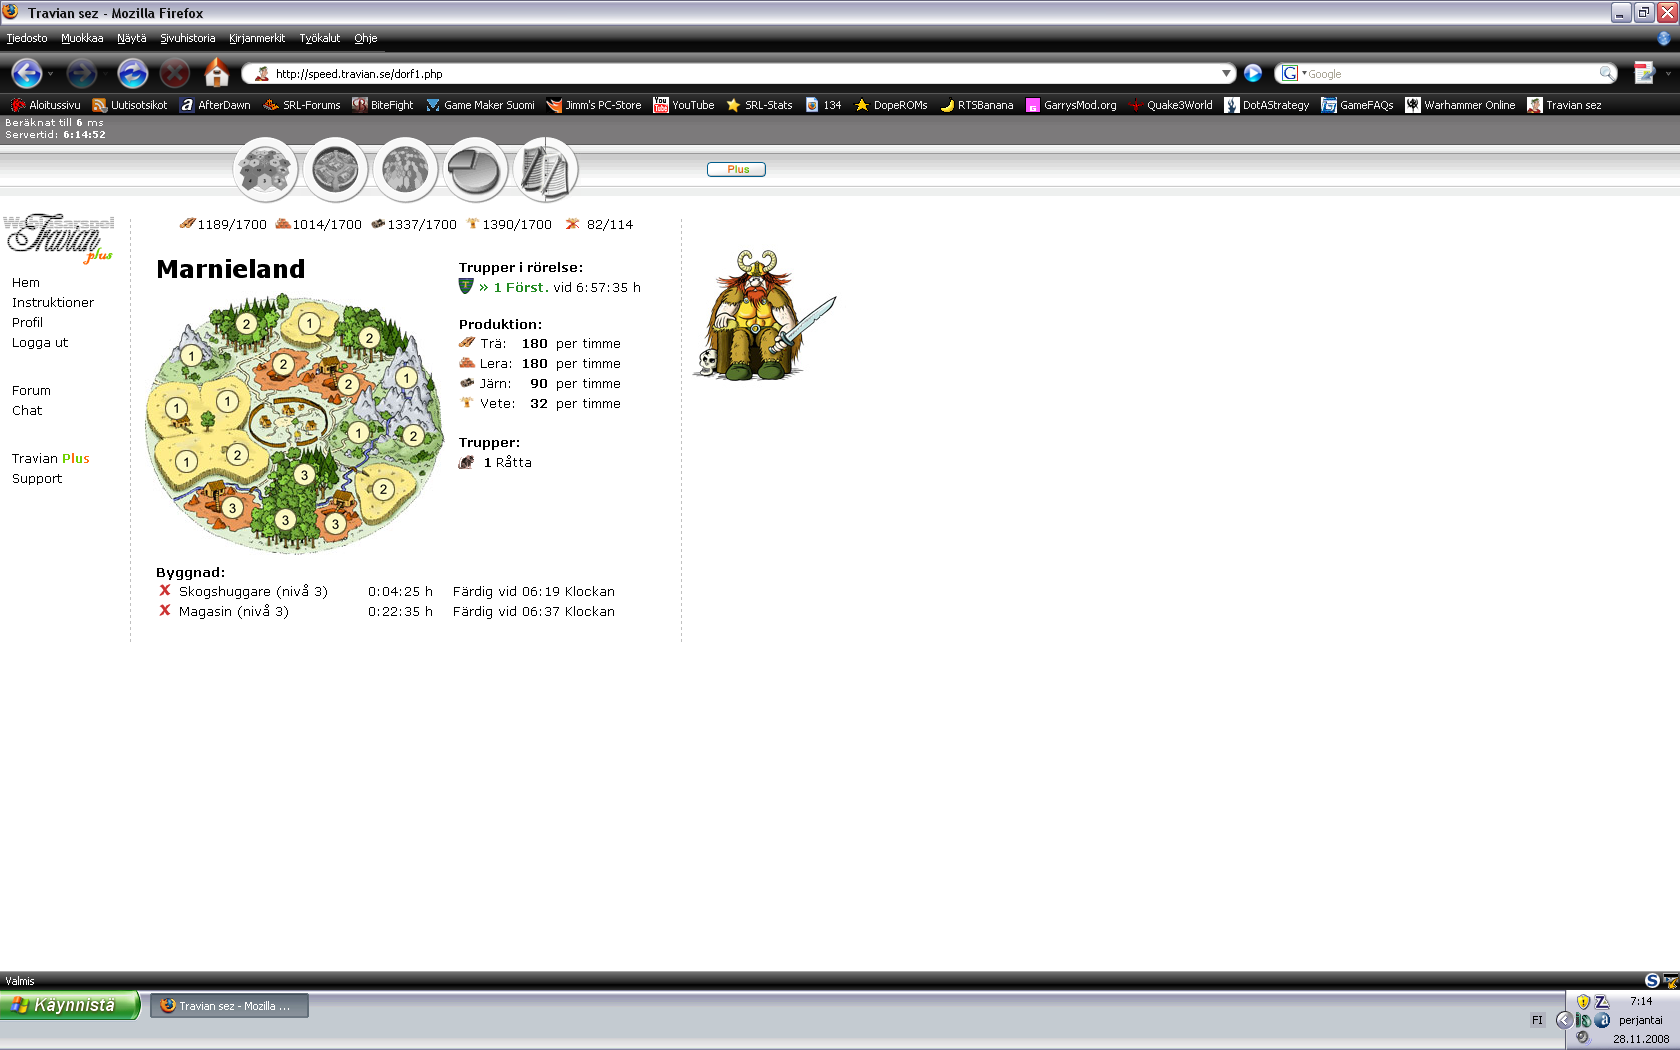Open the GarrysMod.org bookmark

[x=1071, y=105]
